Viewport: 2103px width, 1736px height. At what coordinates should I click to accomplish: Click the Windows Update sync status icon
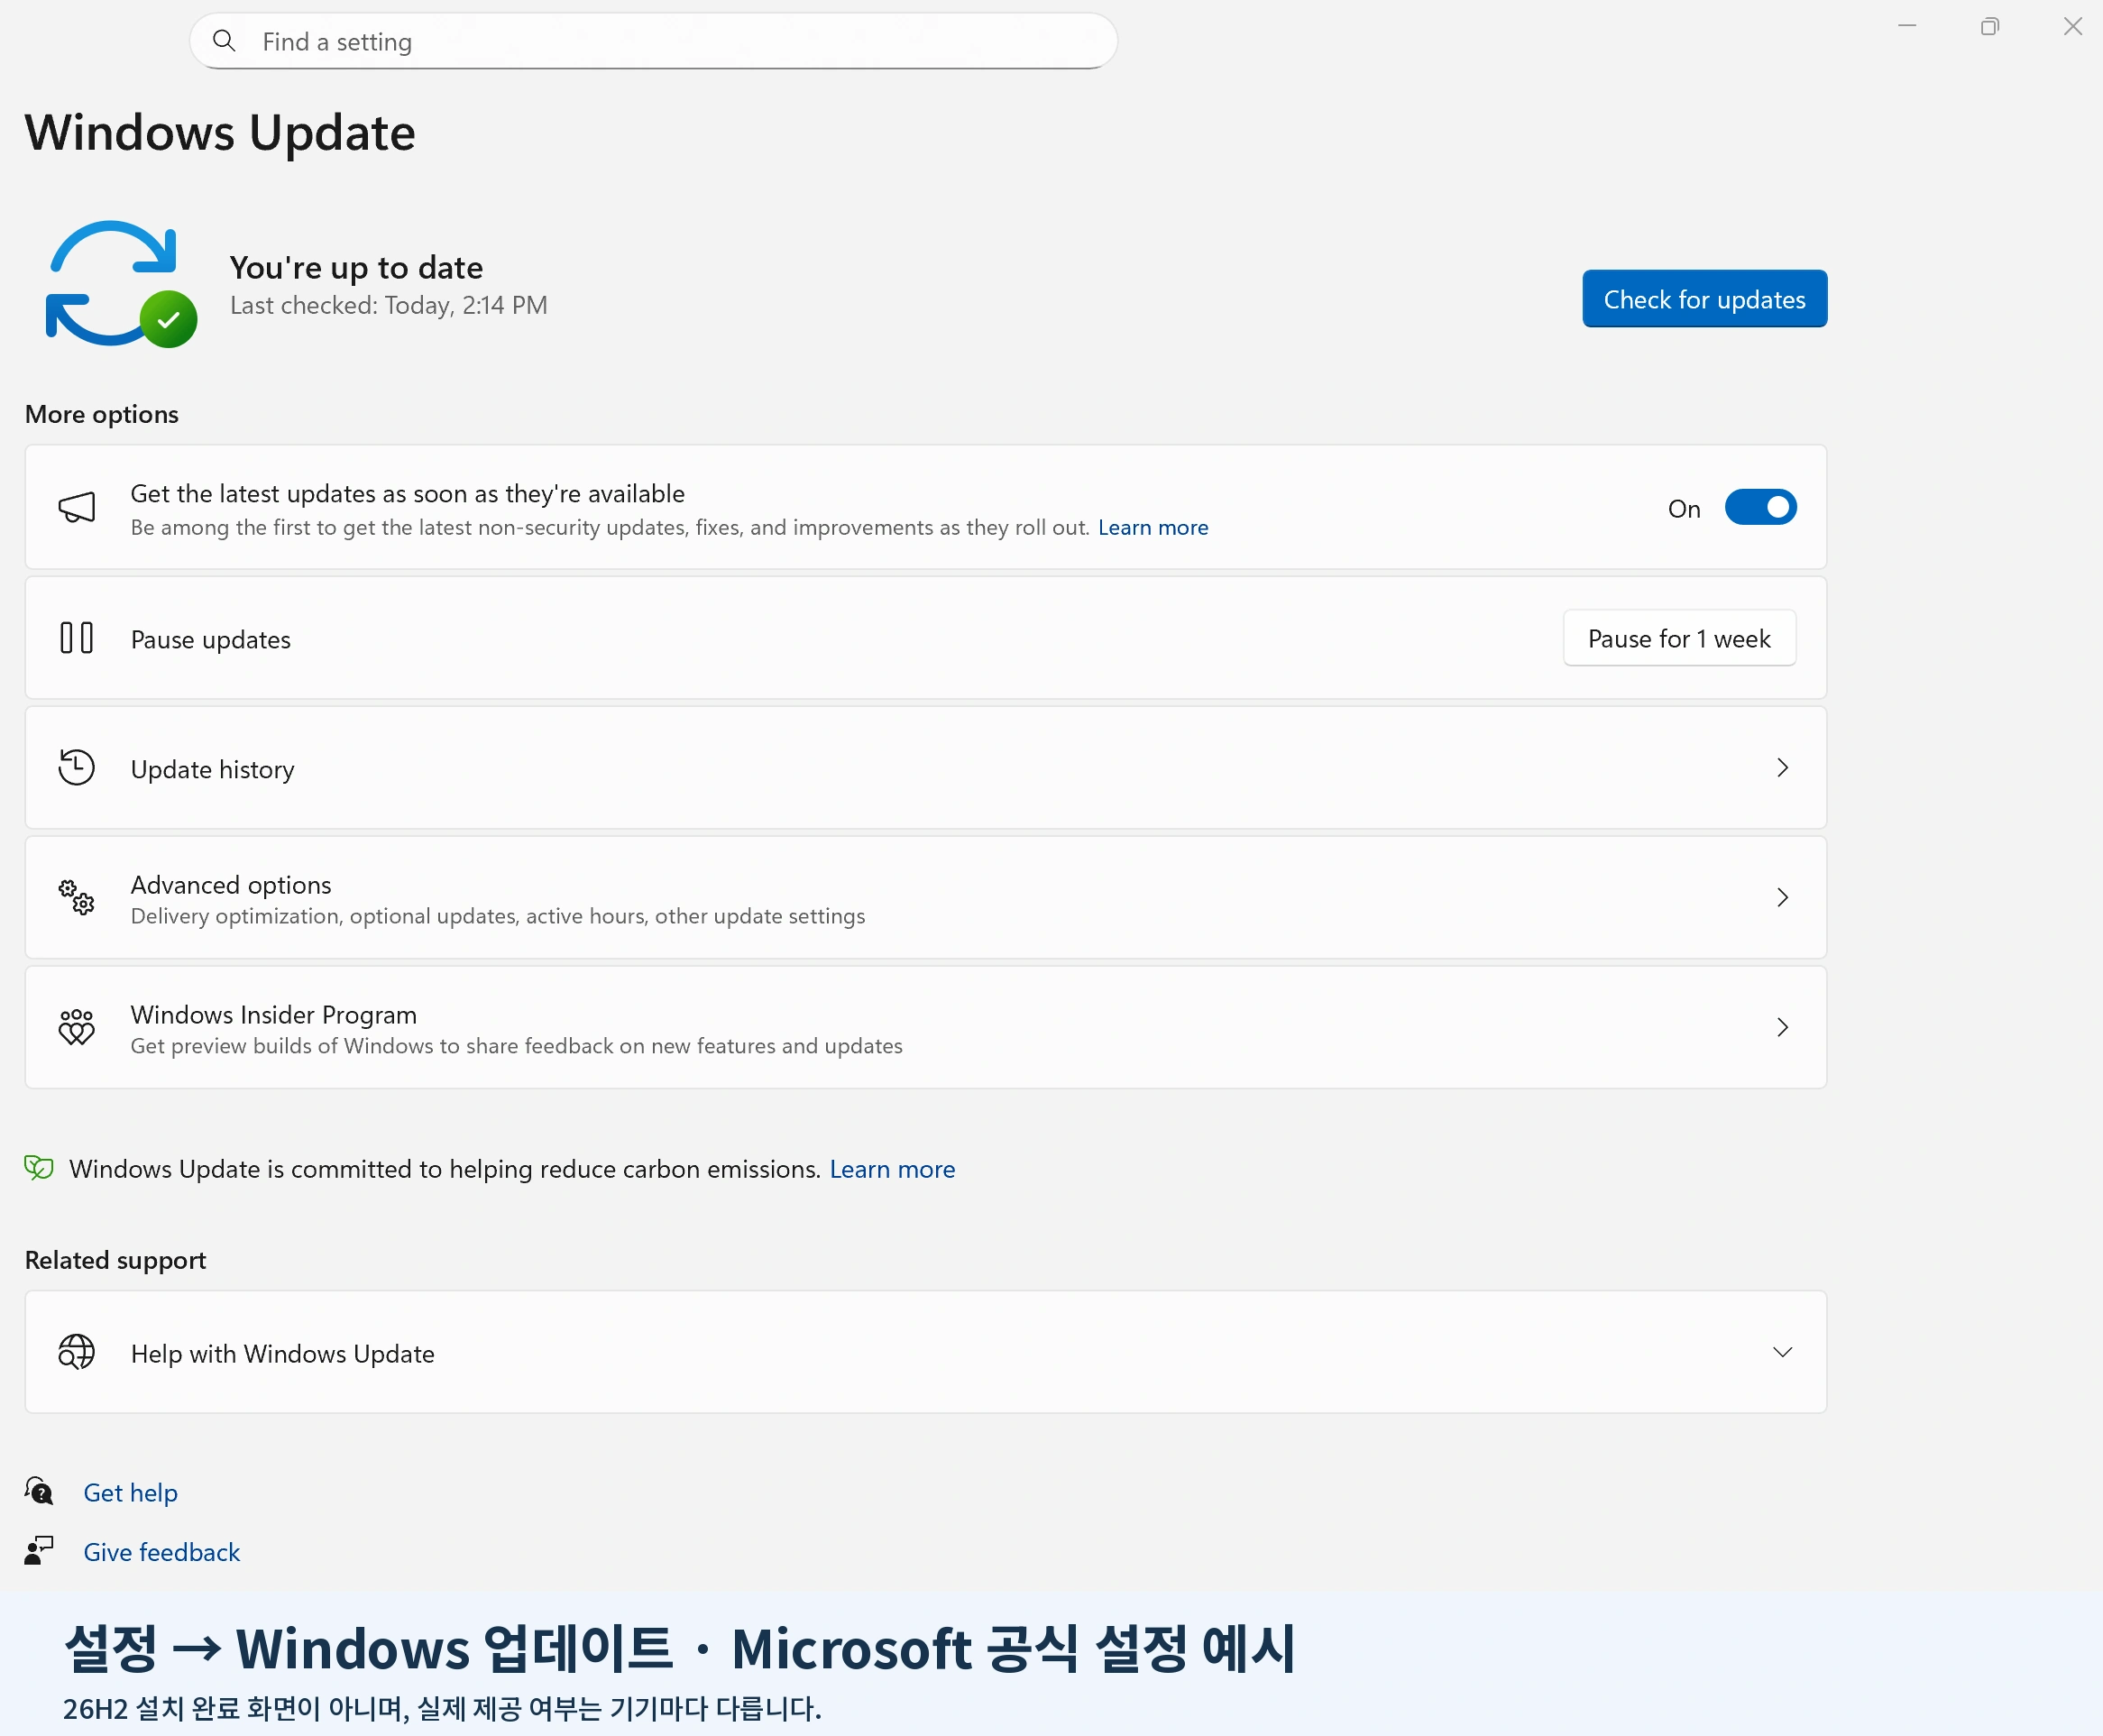[x=121, y=284]
